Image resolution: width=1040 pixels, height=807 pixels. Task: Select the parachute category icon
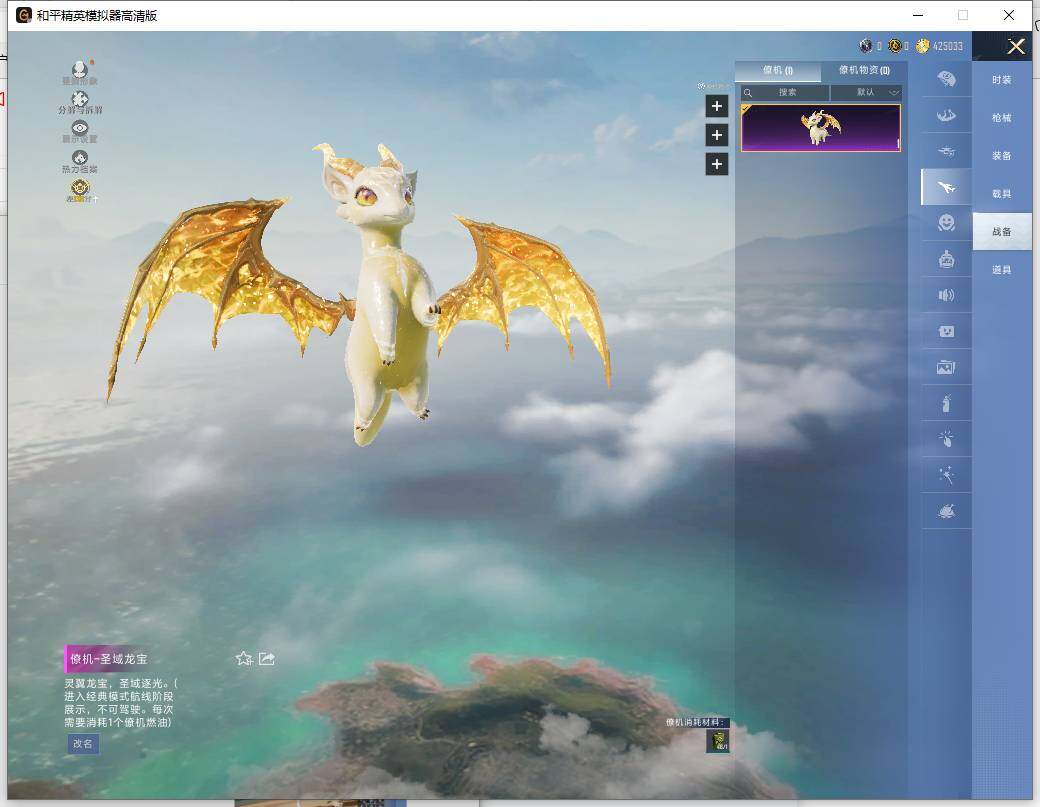946,79
